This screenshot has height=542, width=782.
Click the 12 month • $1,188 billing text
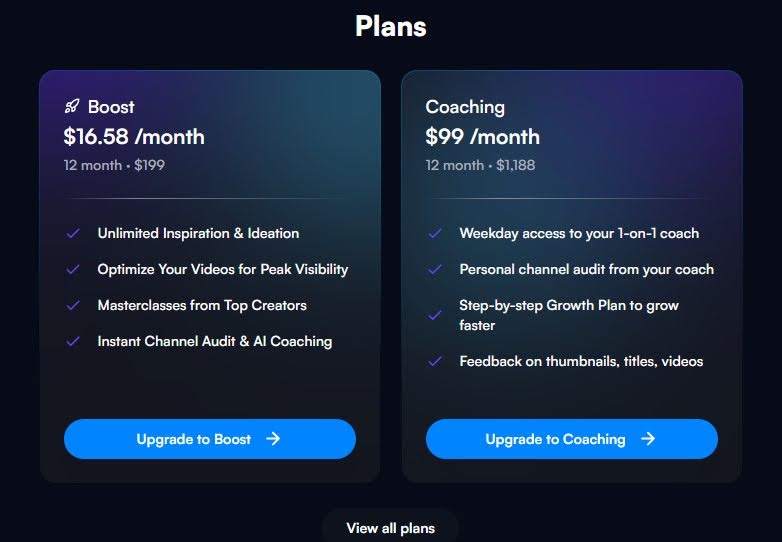(480, 165)
